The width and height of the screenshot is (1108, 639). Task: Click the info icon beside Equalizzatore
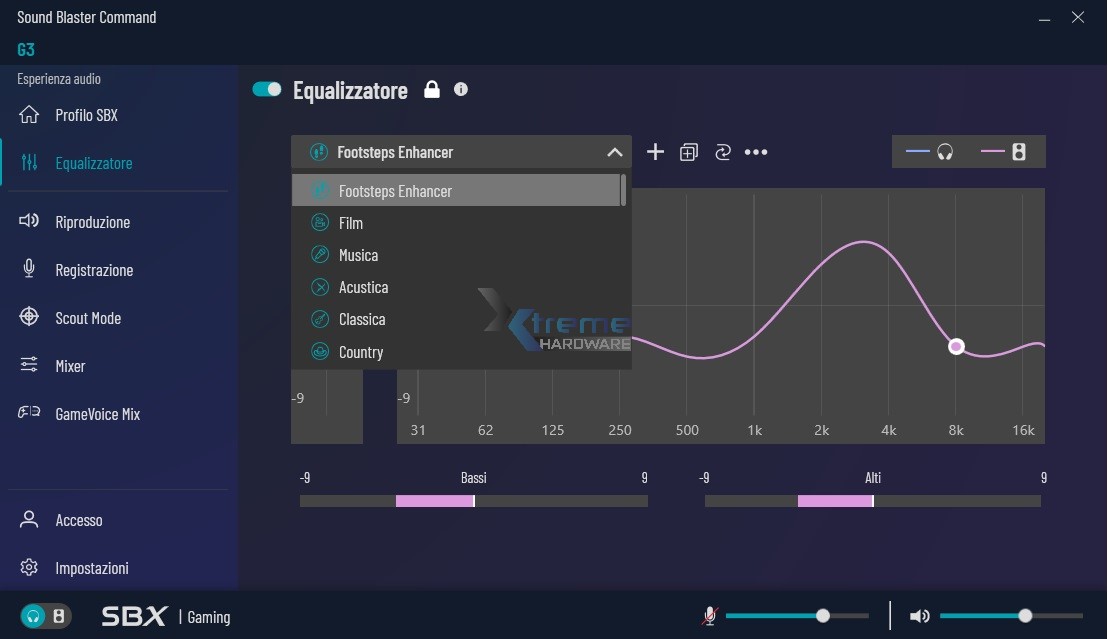click(x=461, y=89)
